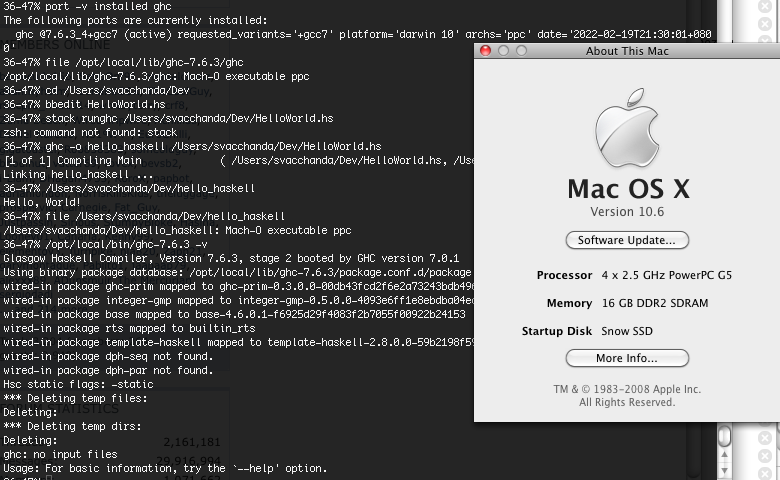Screen dimensions: 780x480
Task: Zoom the About This Mac window
Action: [x=521, y=51]
